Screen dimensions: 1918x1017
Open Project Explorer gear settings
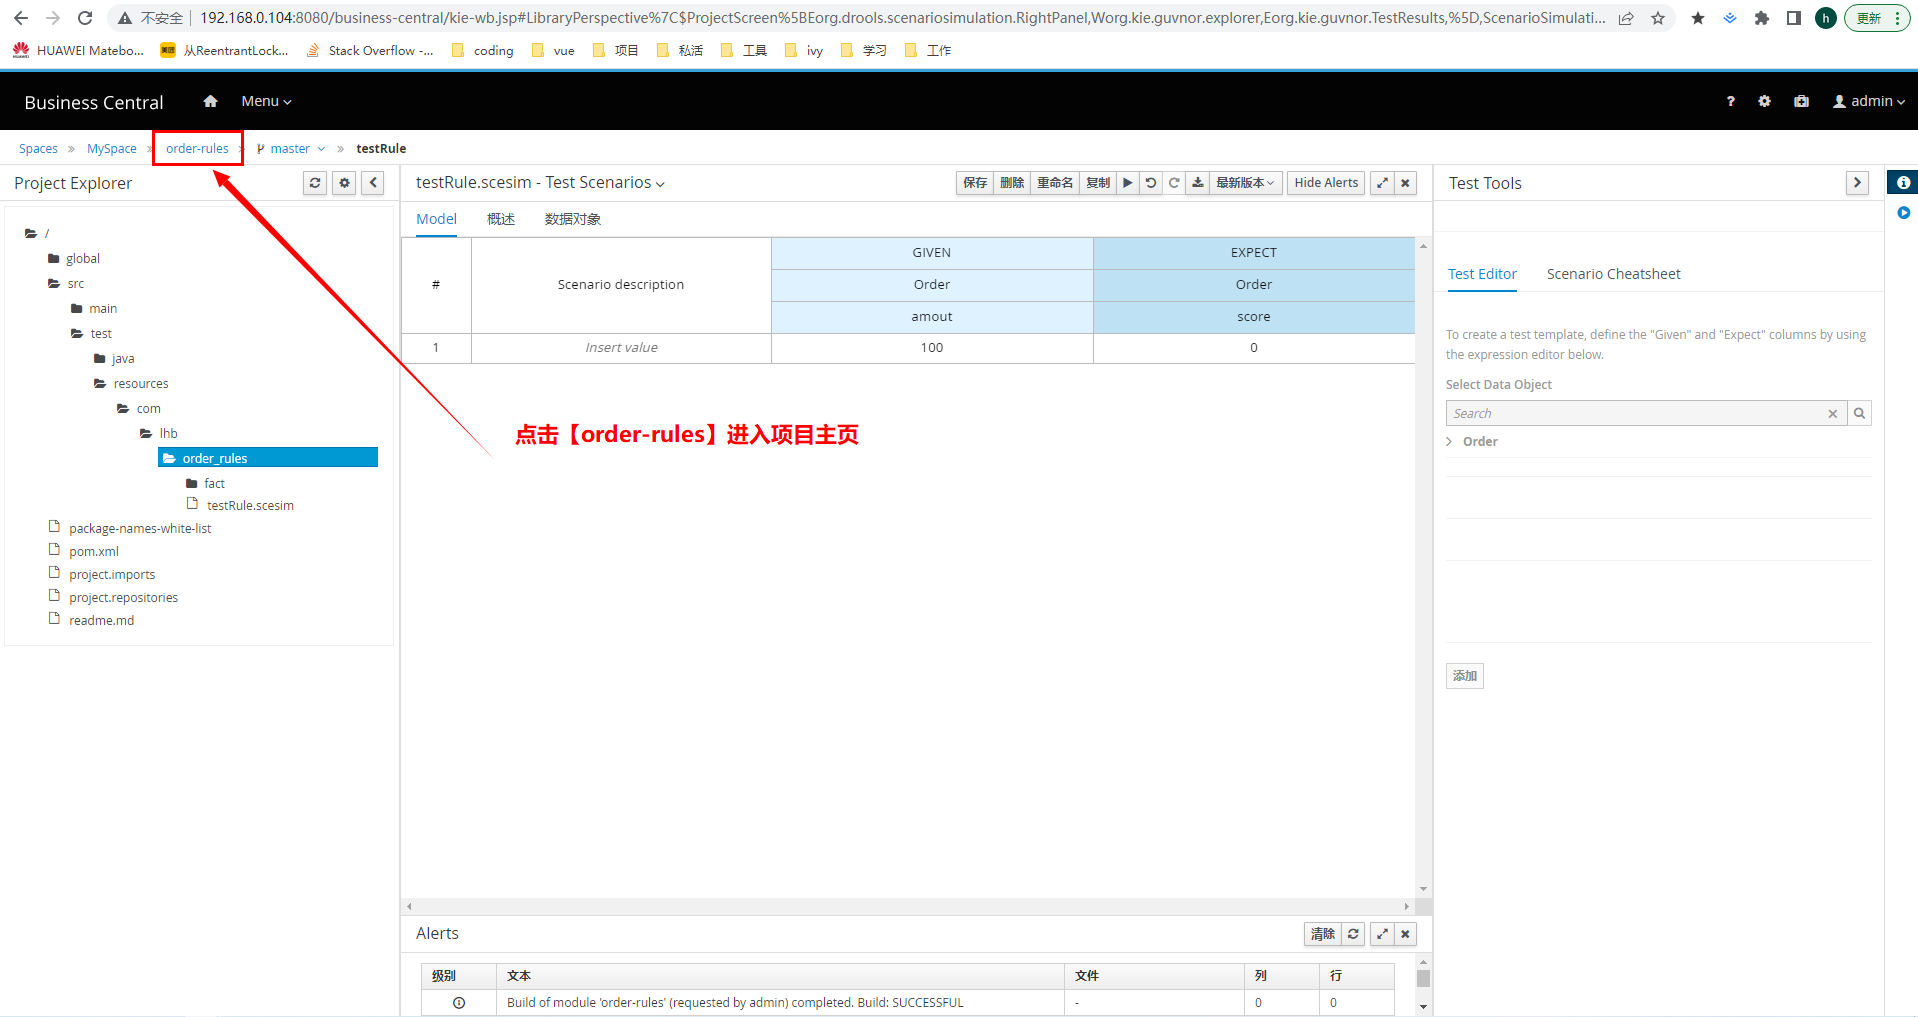coord(344,183)
